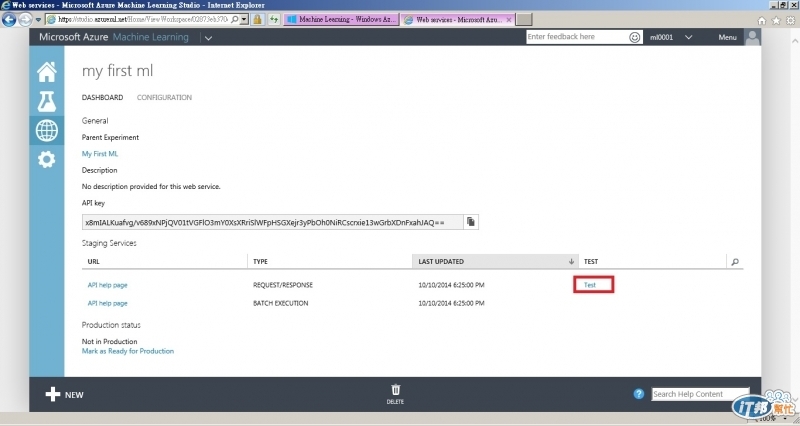Open the Menu item in header
The image size is (800, 426).
click(727, 37)
